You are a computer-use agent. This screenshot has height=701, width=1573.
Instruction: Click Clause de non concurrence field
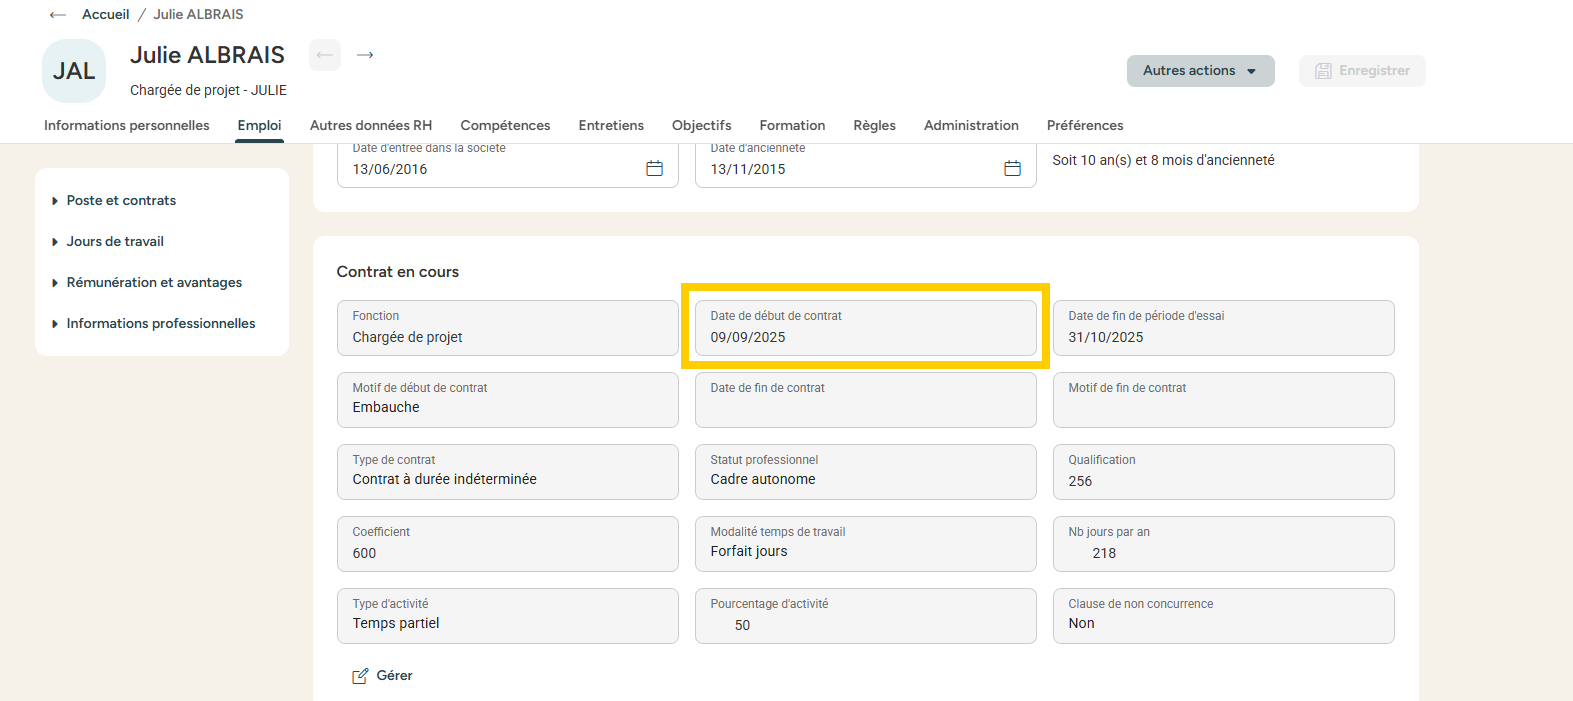click(x=1224, y=616)
